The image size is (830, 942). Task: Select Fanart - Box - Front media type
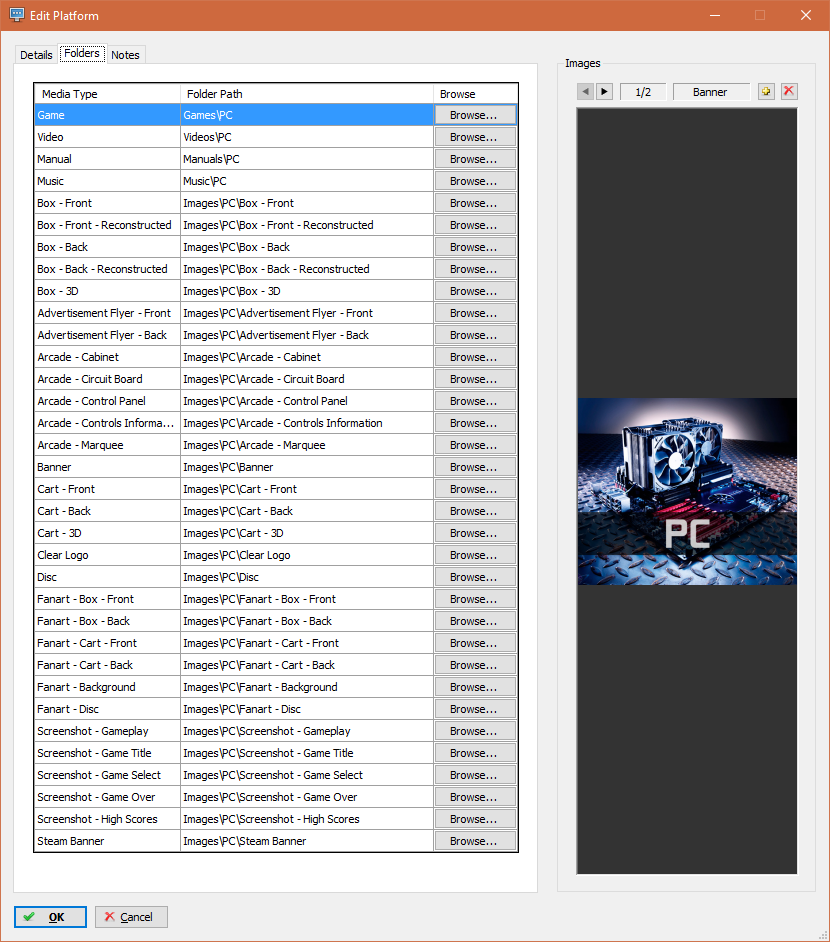pyautogui.click(x=107, y=599)
